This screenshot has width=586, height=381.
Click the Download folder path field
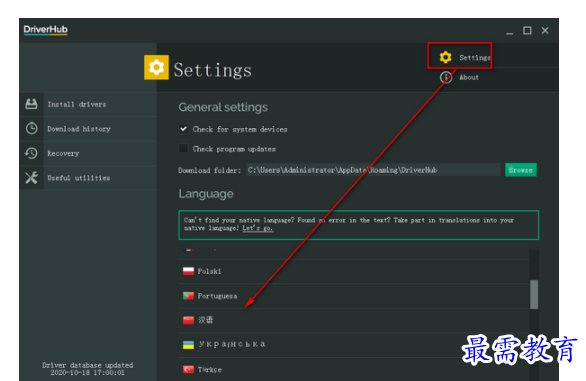click(x=373, y=170)
